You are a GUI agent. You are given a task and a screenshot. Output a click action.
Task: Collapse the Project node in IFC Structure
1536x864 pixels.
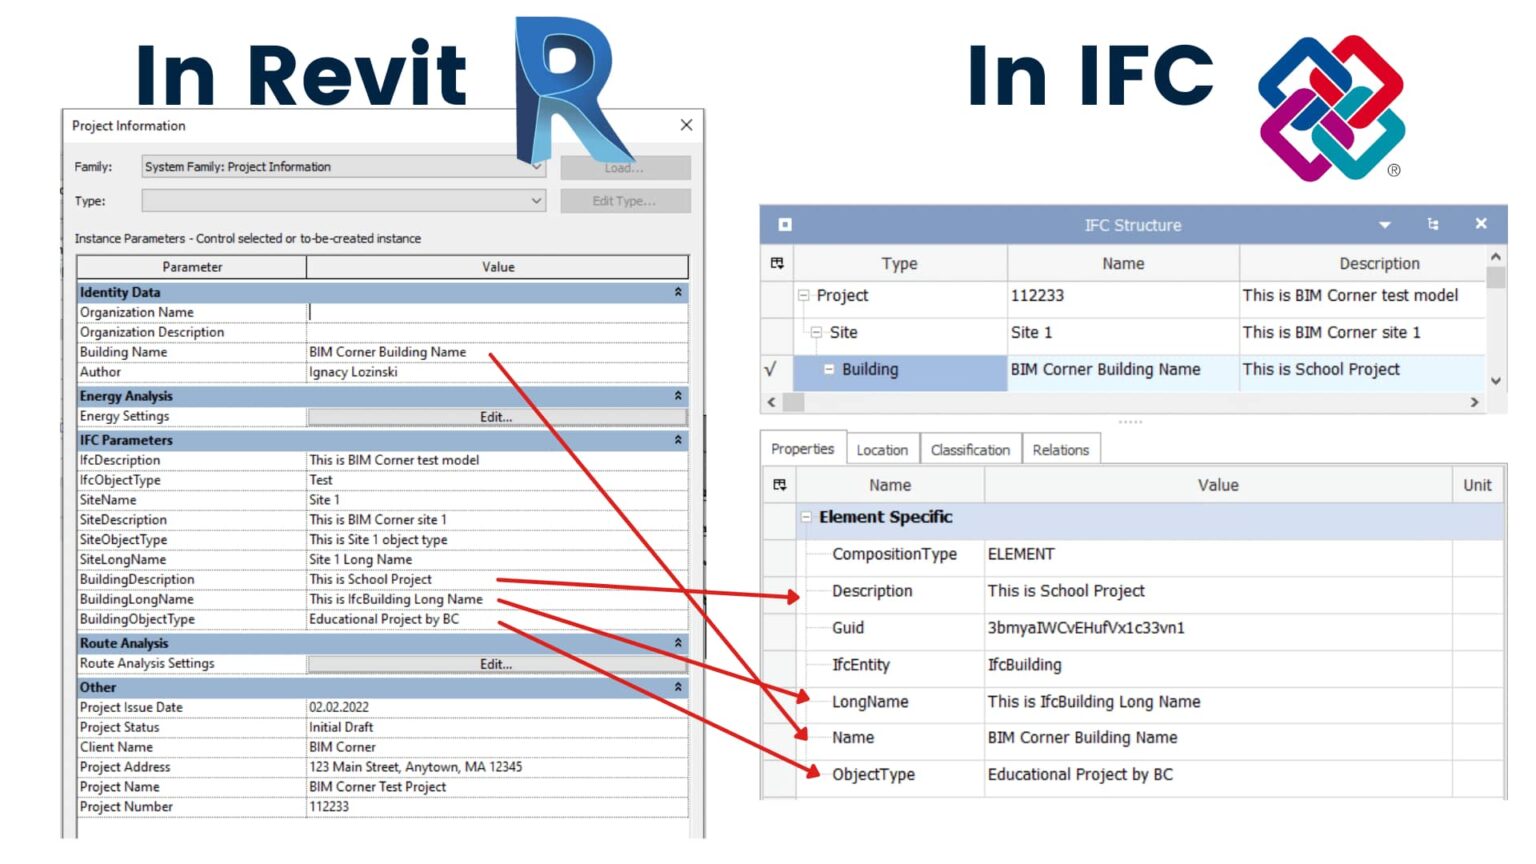tap(803, 296)
